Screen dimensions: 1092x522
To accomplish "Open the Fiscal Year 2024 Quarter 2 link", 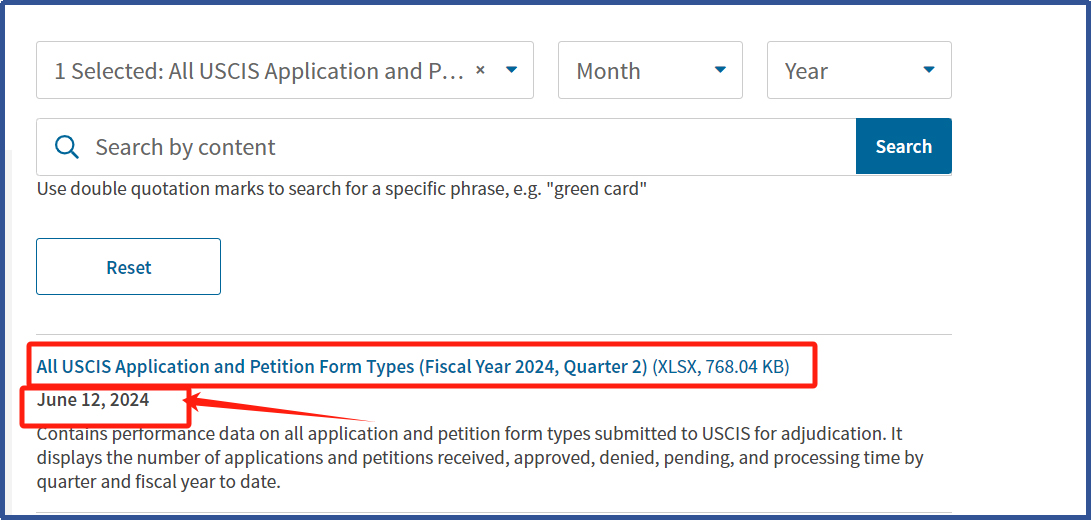I will pos(342,366).
